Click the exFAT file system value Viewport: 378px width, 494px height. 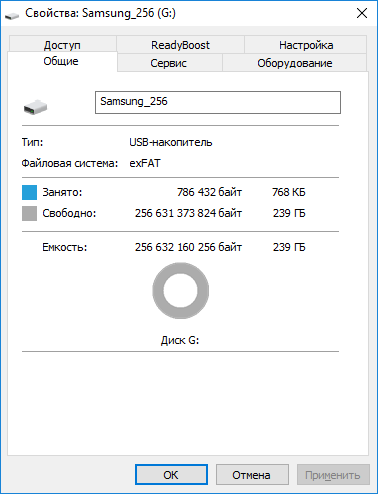coord(145,163)
